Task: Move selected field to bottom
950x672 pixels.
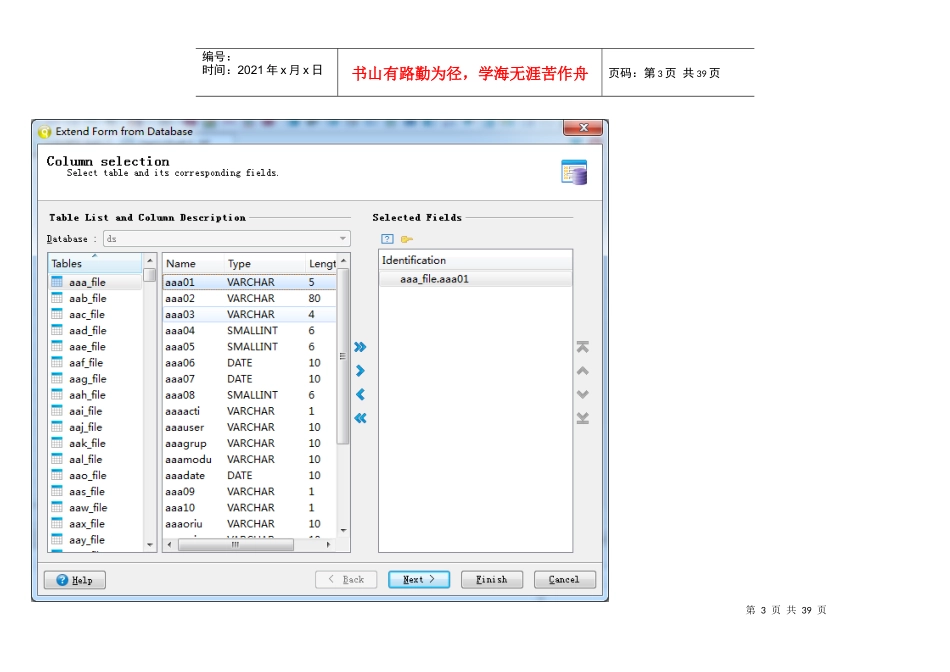Action: point(582,418)
